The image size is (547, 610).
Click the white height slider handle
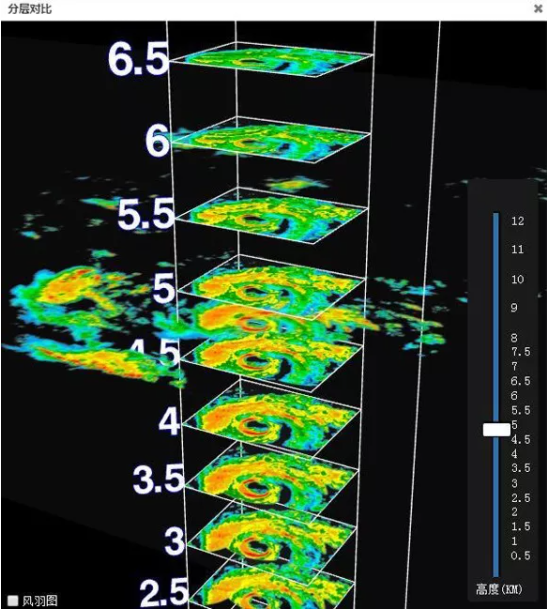coord(496,429)
